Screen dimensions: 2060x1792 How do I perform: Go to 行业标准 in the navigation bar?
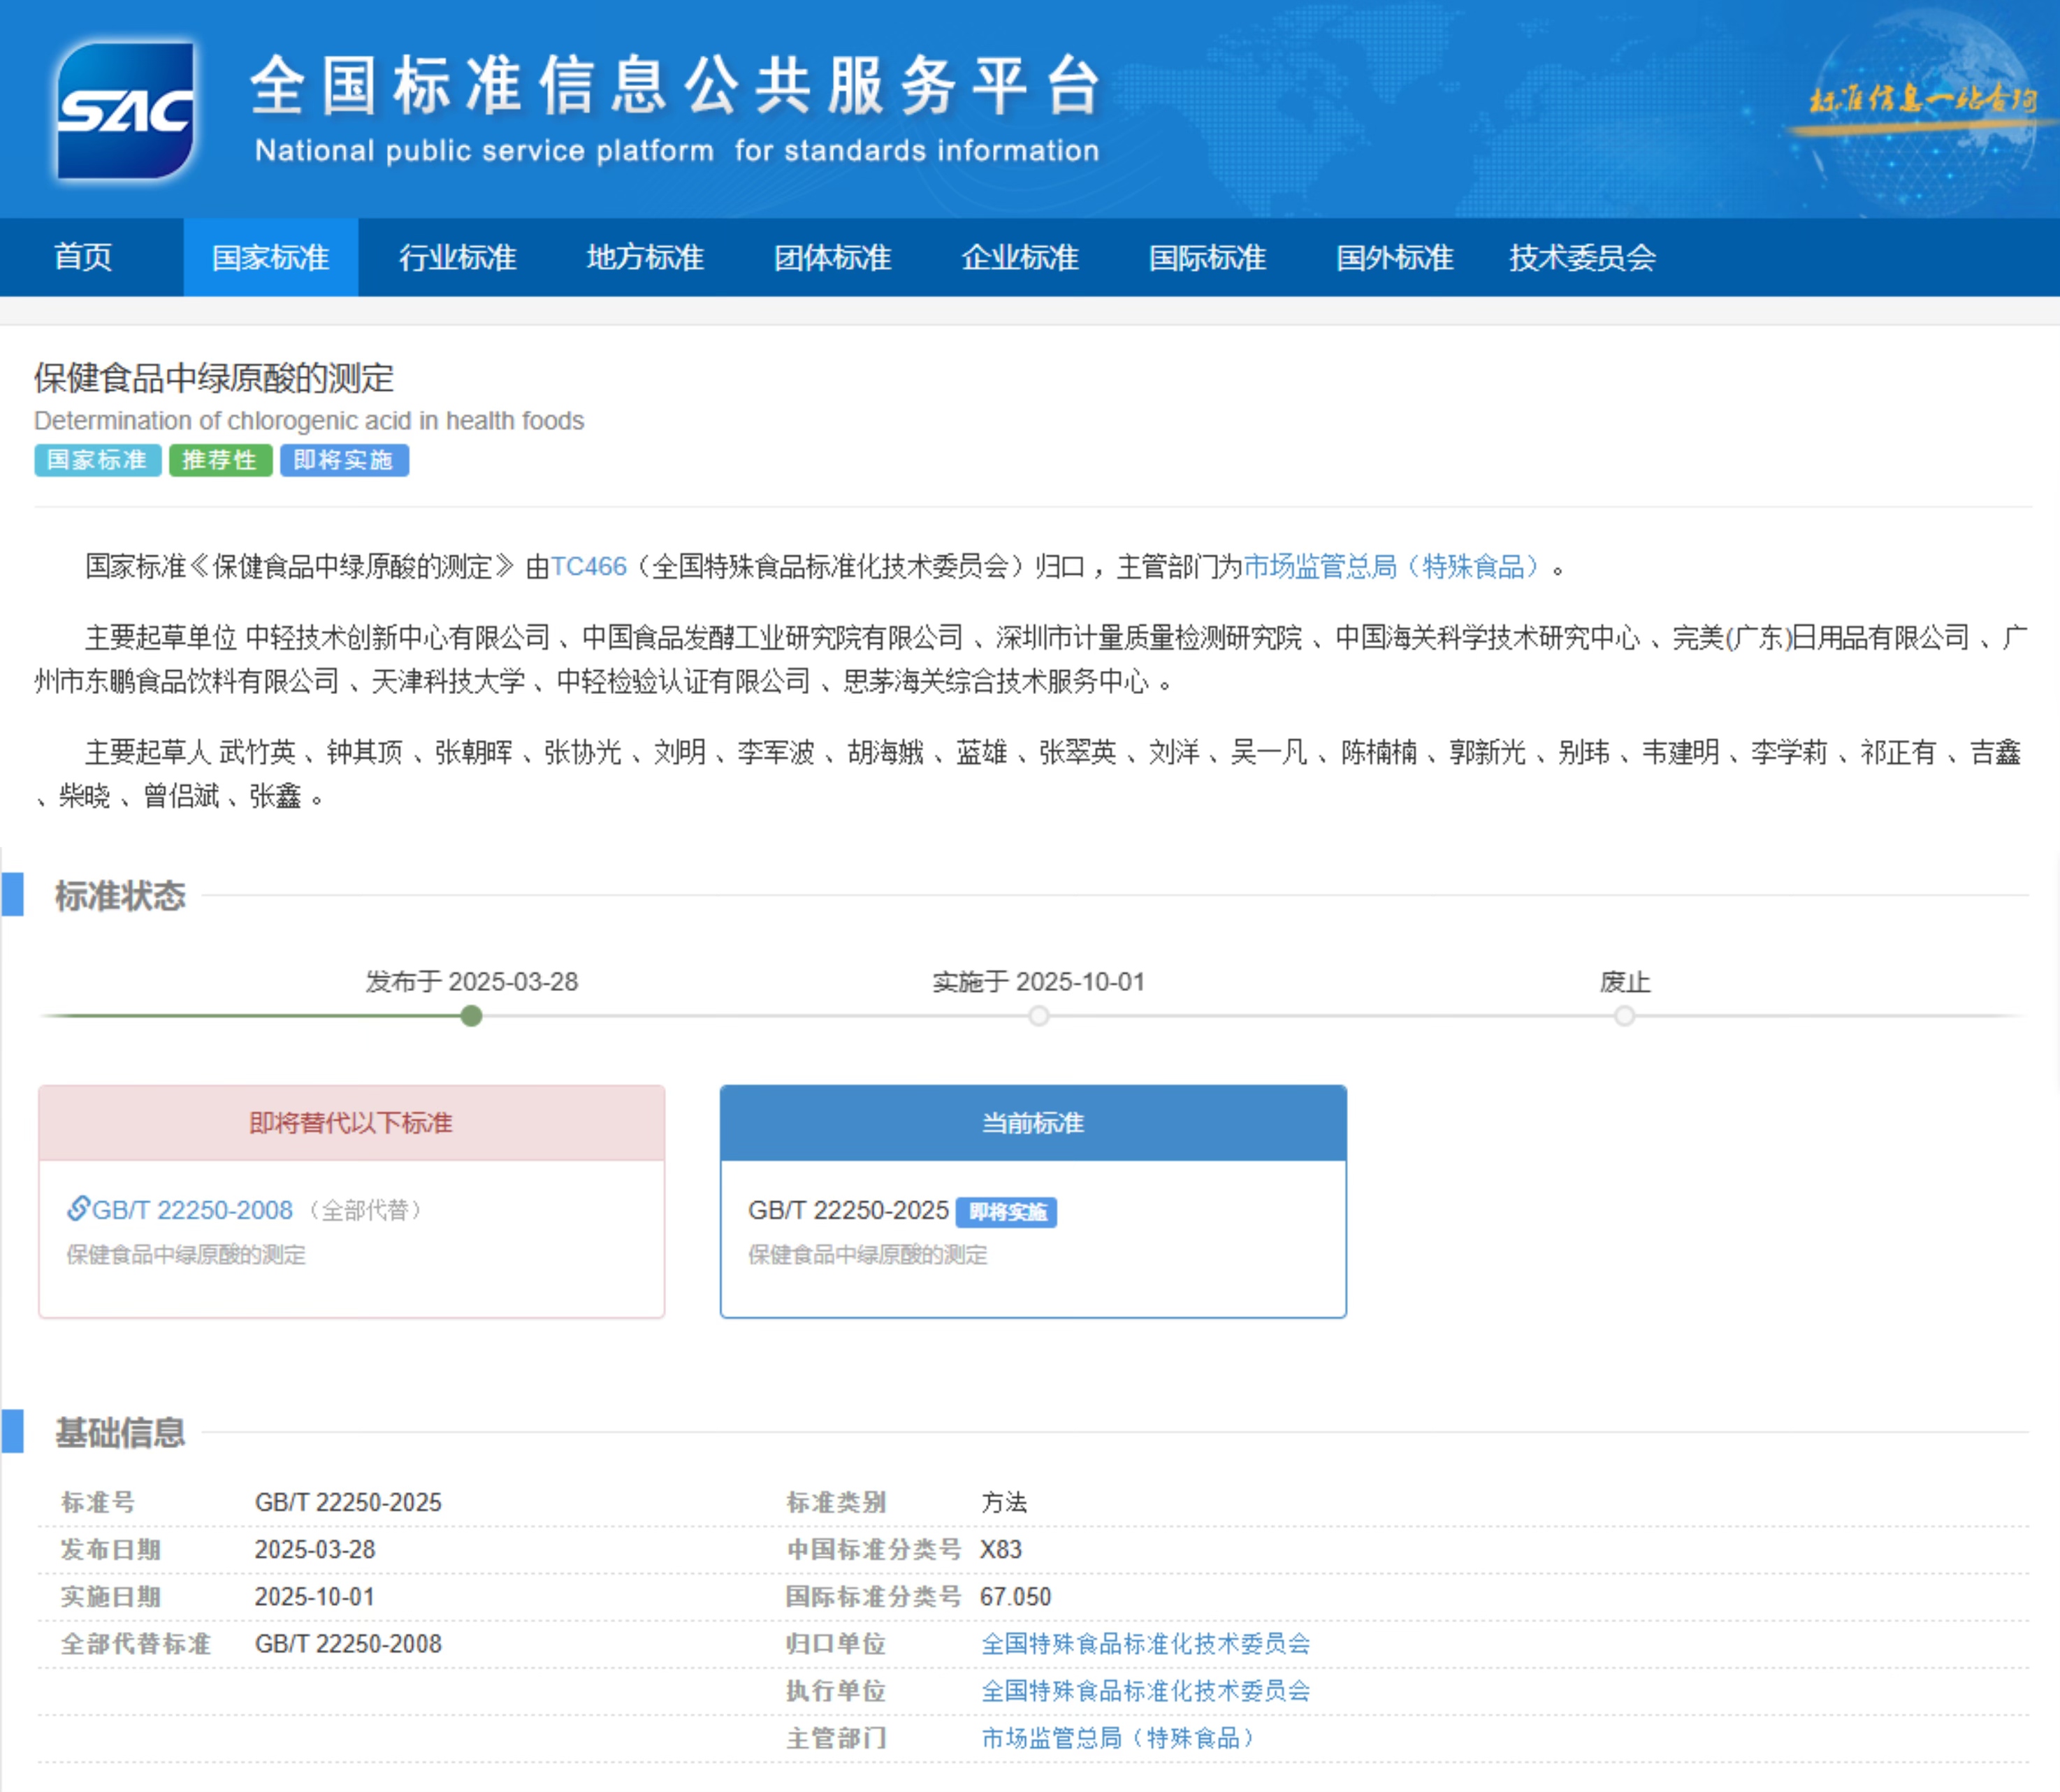pos(458,257)
